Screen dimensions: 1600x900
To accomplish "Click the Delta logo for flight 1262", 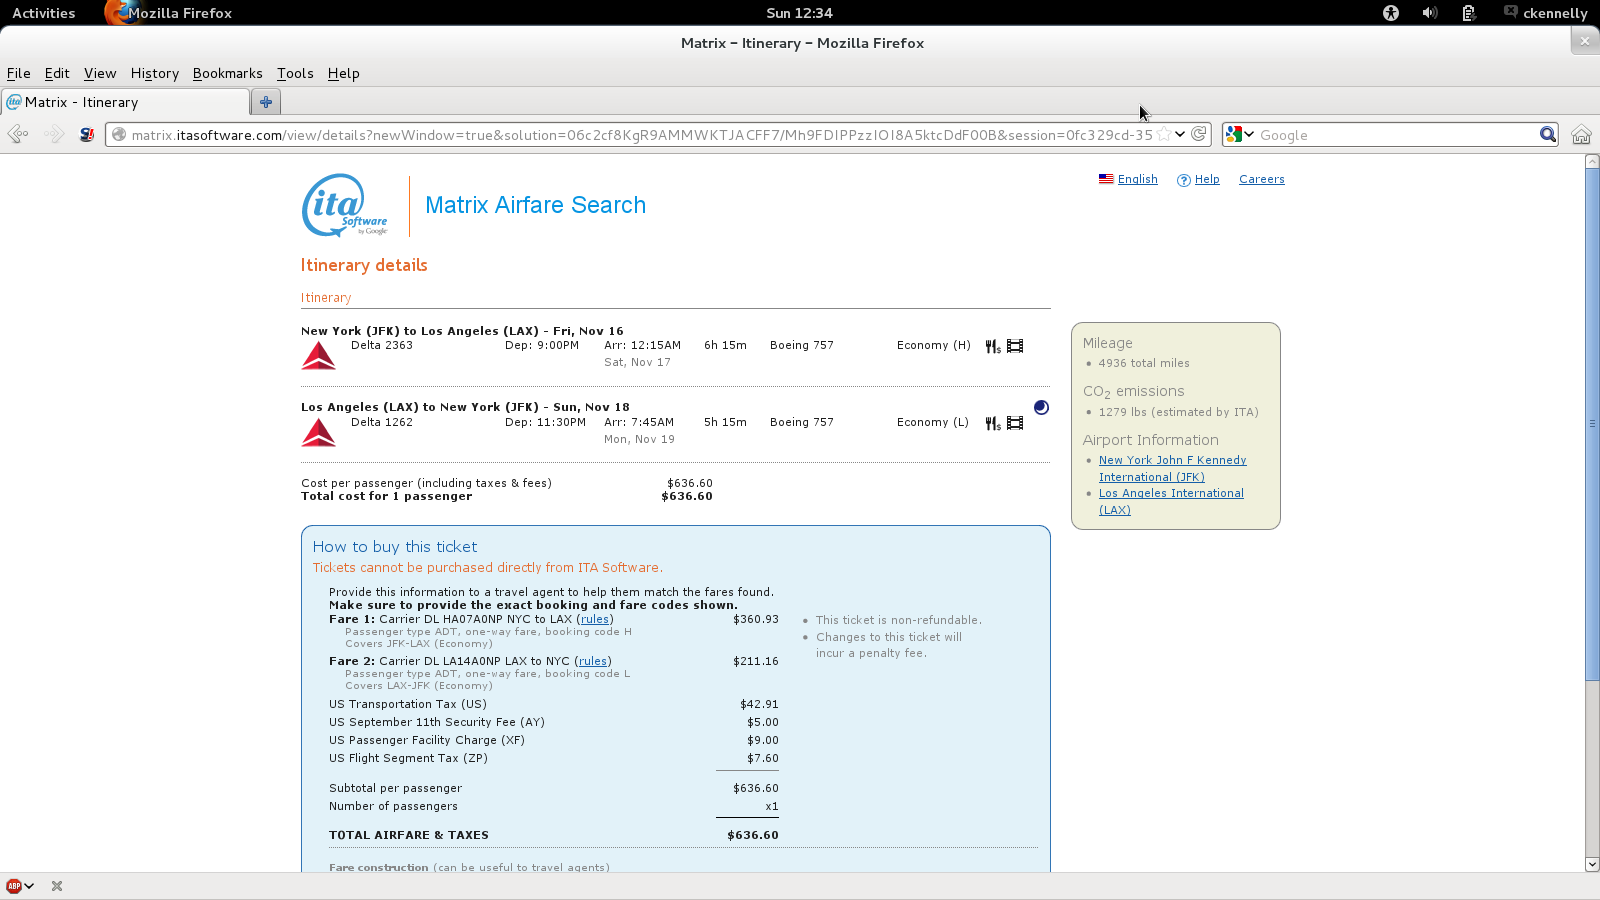I will tap(319, 432).
